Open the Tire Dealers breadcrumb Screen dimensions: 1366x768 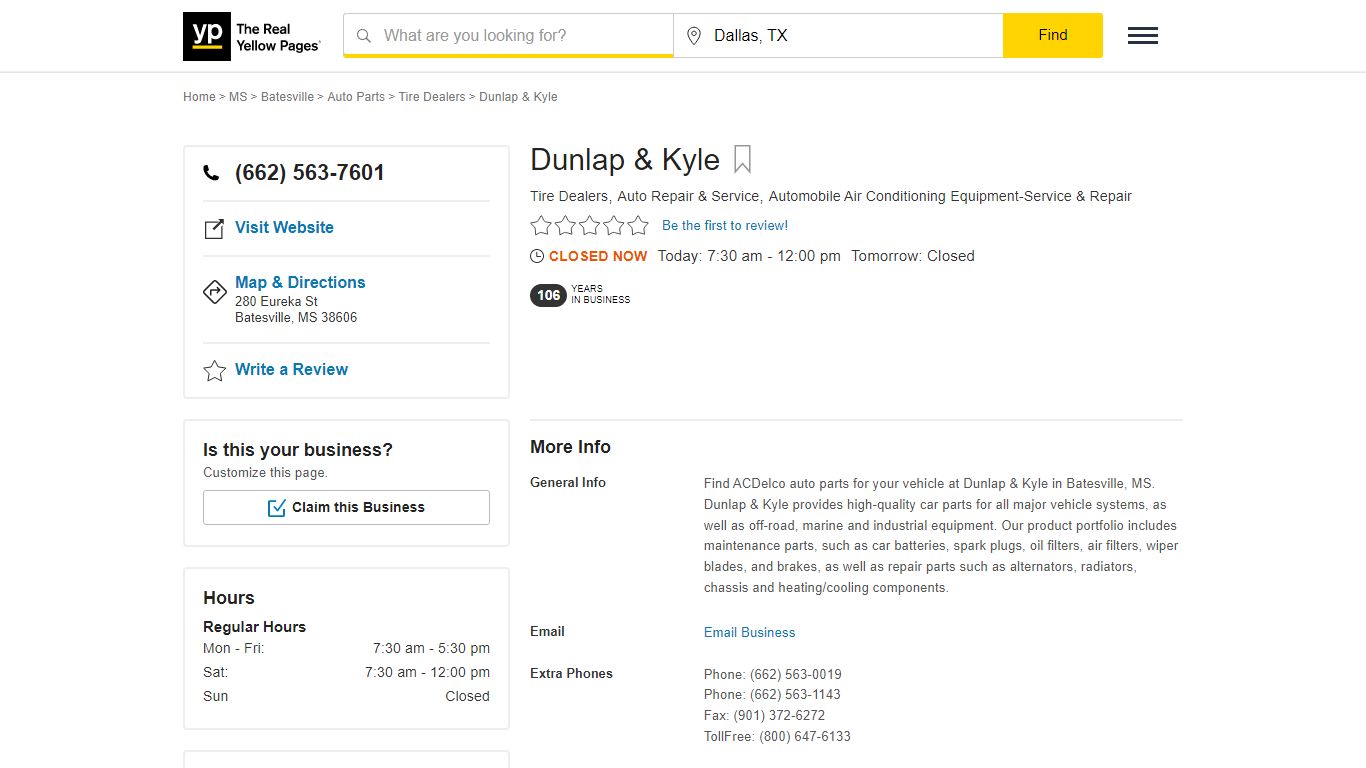pyautogui.click(x=432, y=97)
